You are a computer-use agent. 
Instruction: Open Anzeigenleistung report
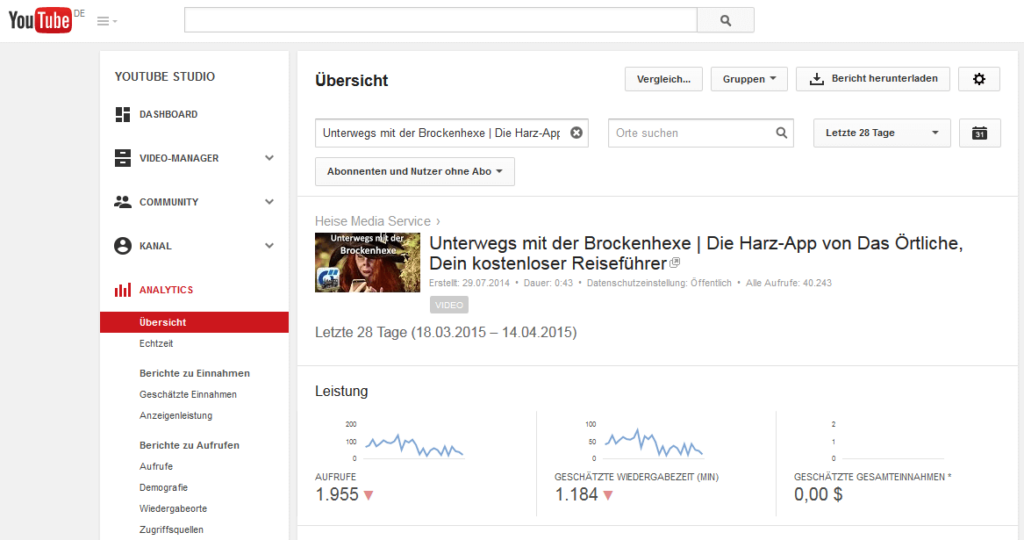[x=176, y=415]
